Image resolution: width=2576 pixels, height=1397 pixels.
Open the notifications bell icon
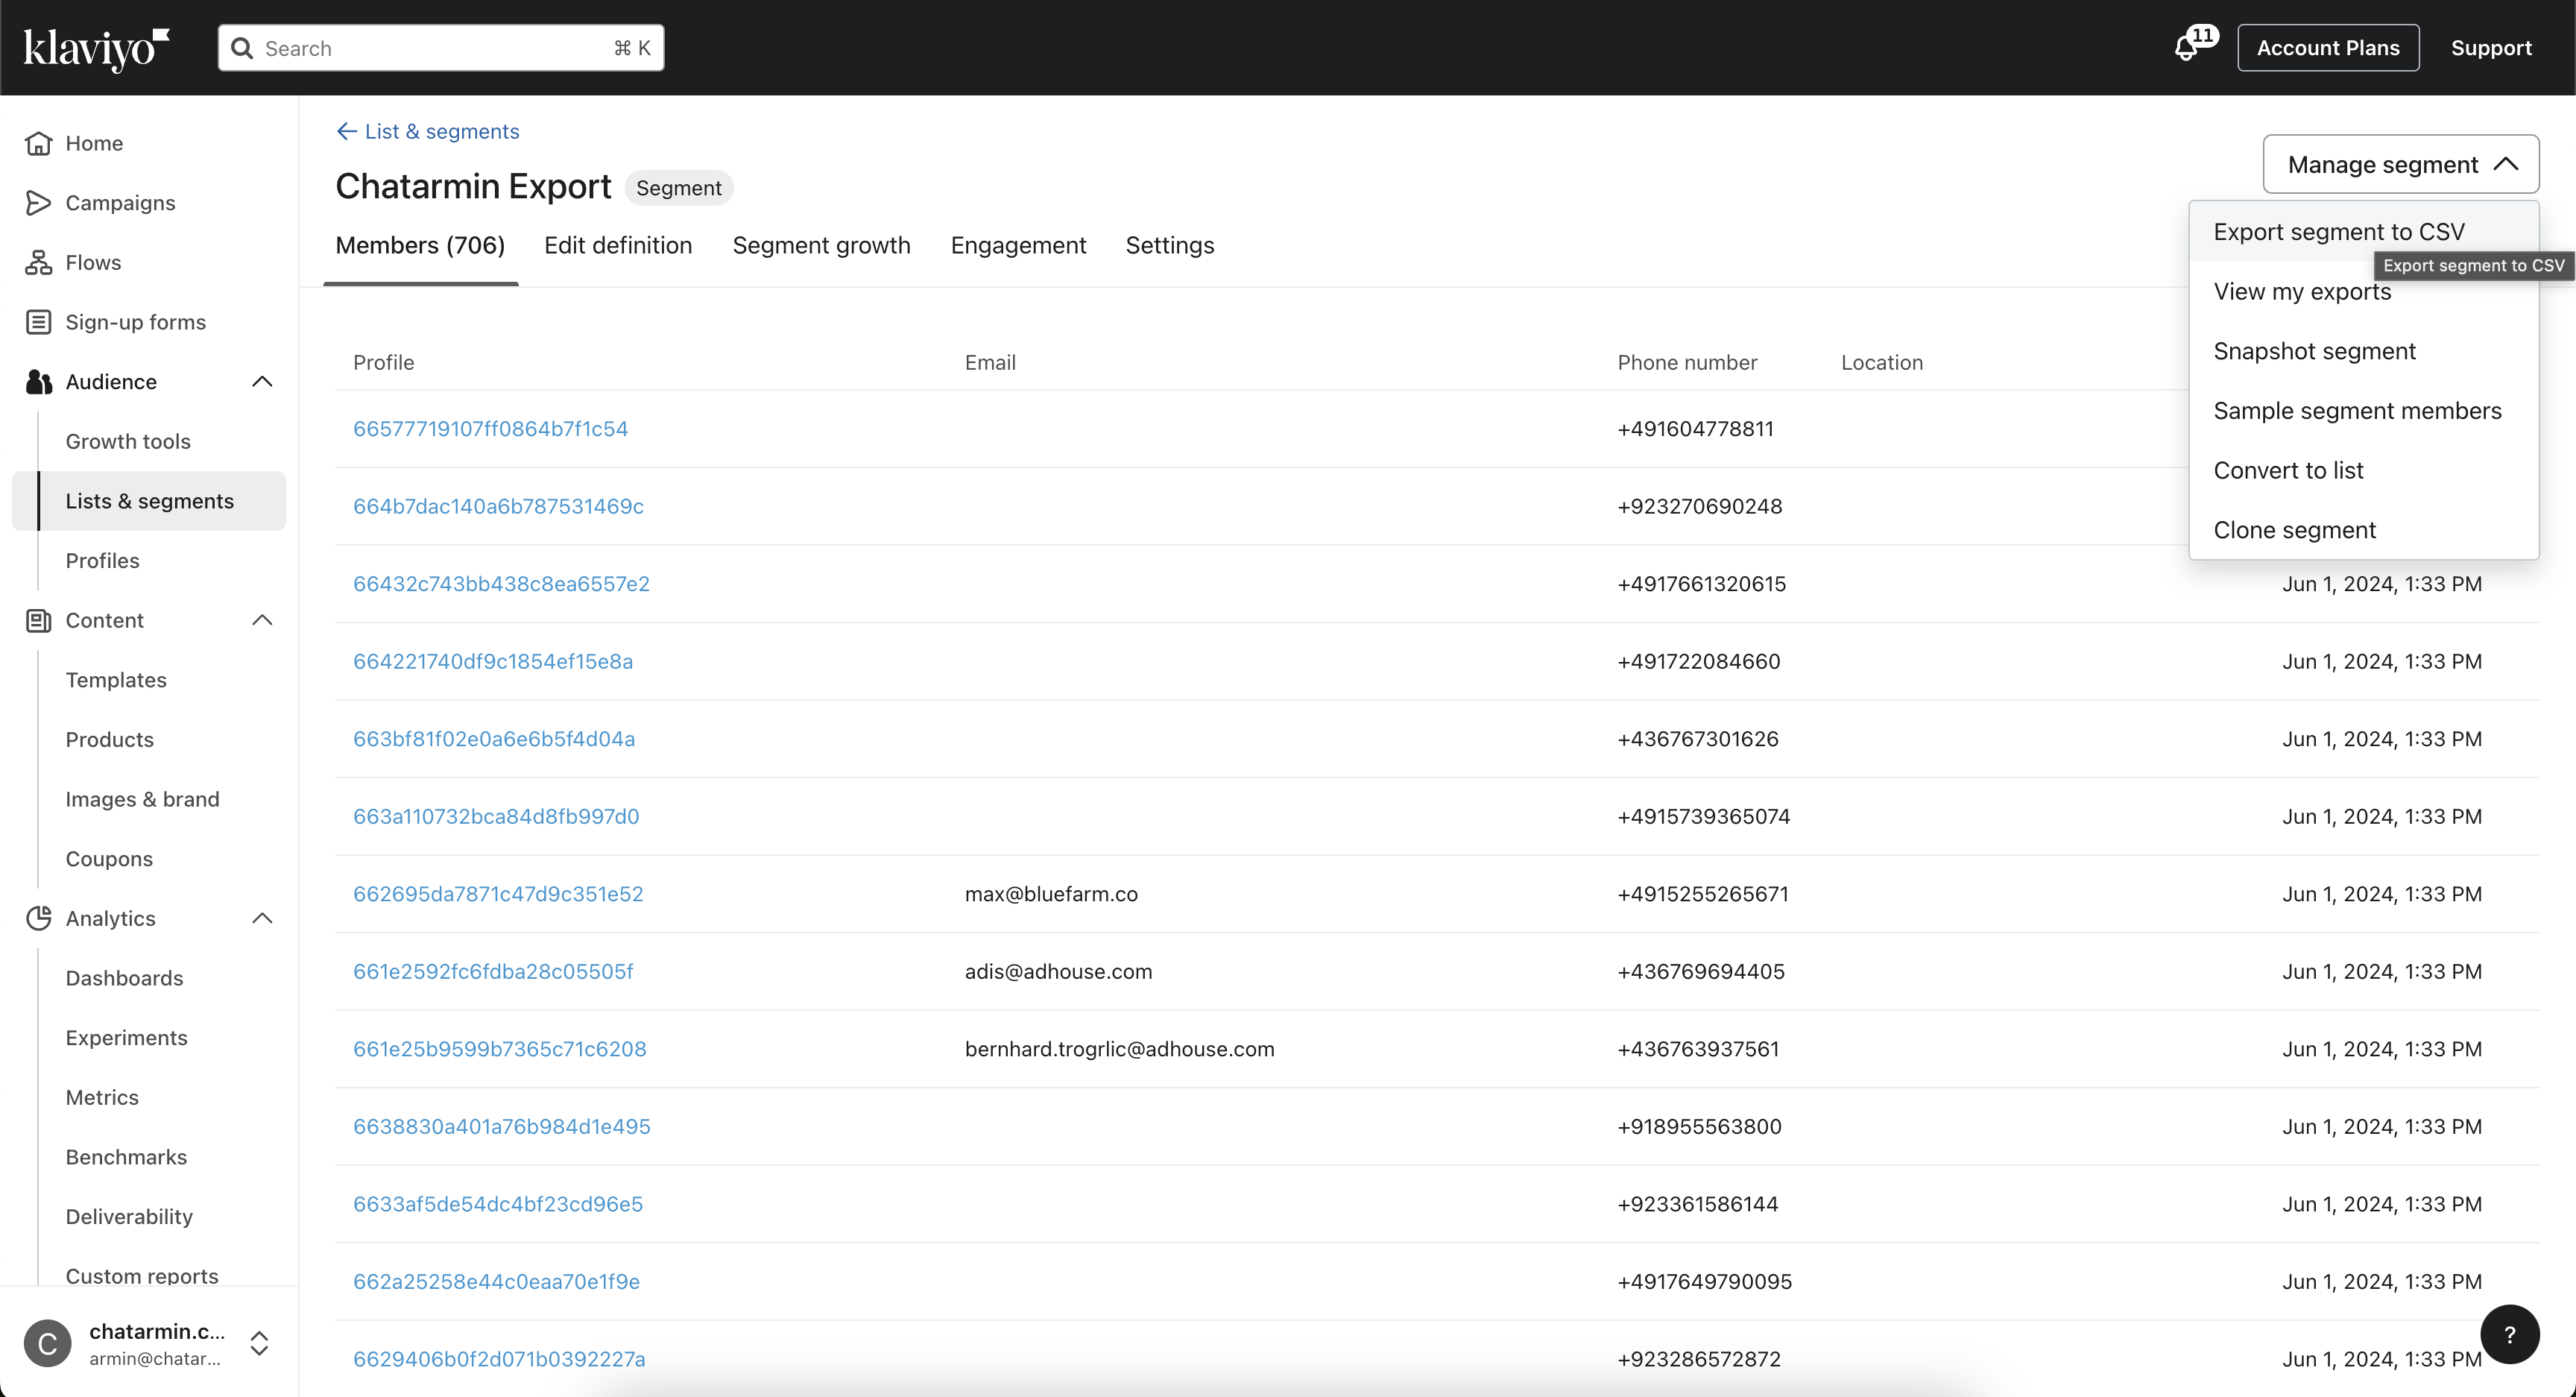point(2187,48)
